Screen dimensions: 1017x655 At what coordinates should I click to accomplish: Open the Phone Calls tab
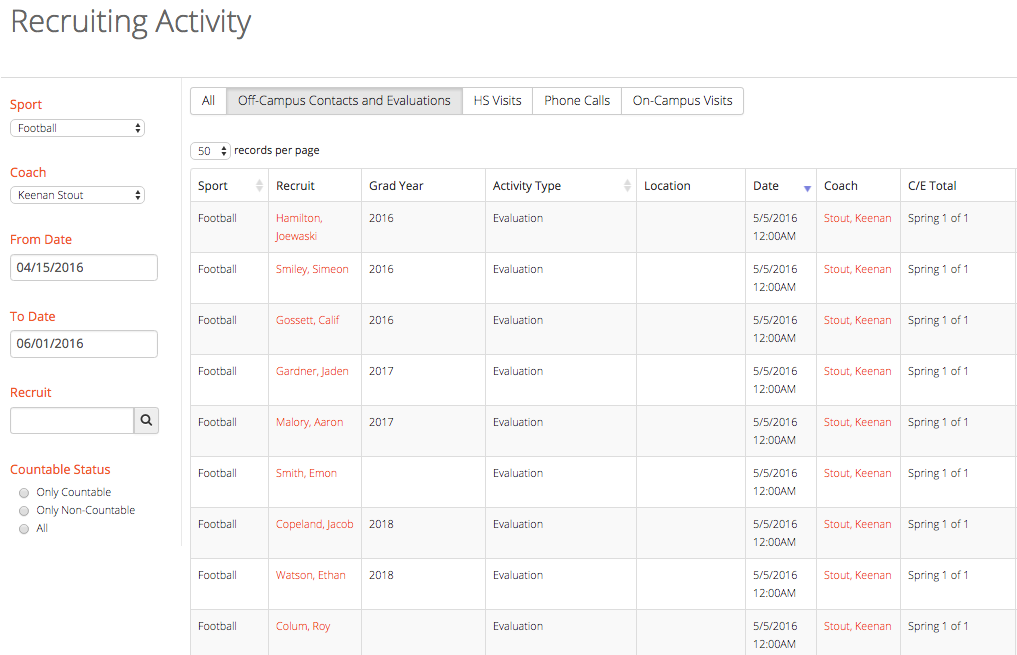coord(577,101)
